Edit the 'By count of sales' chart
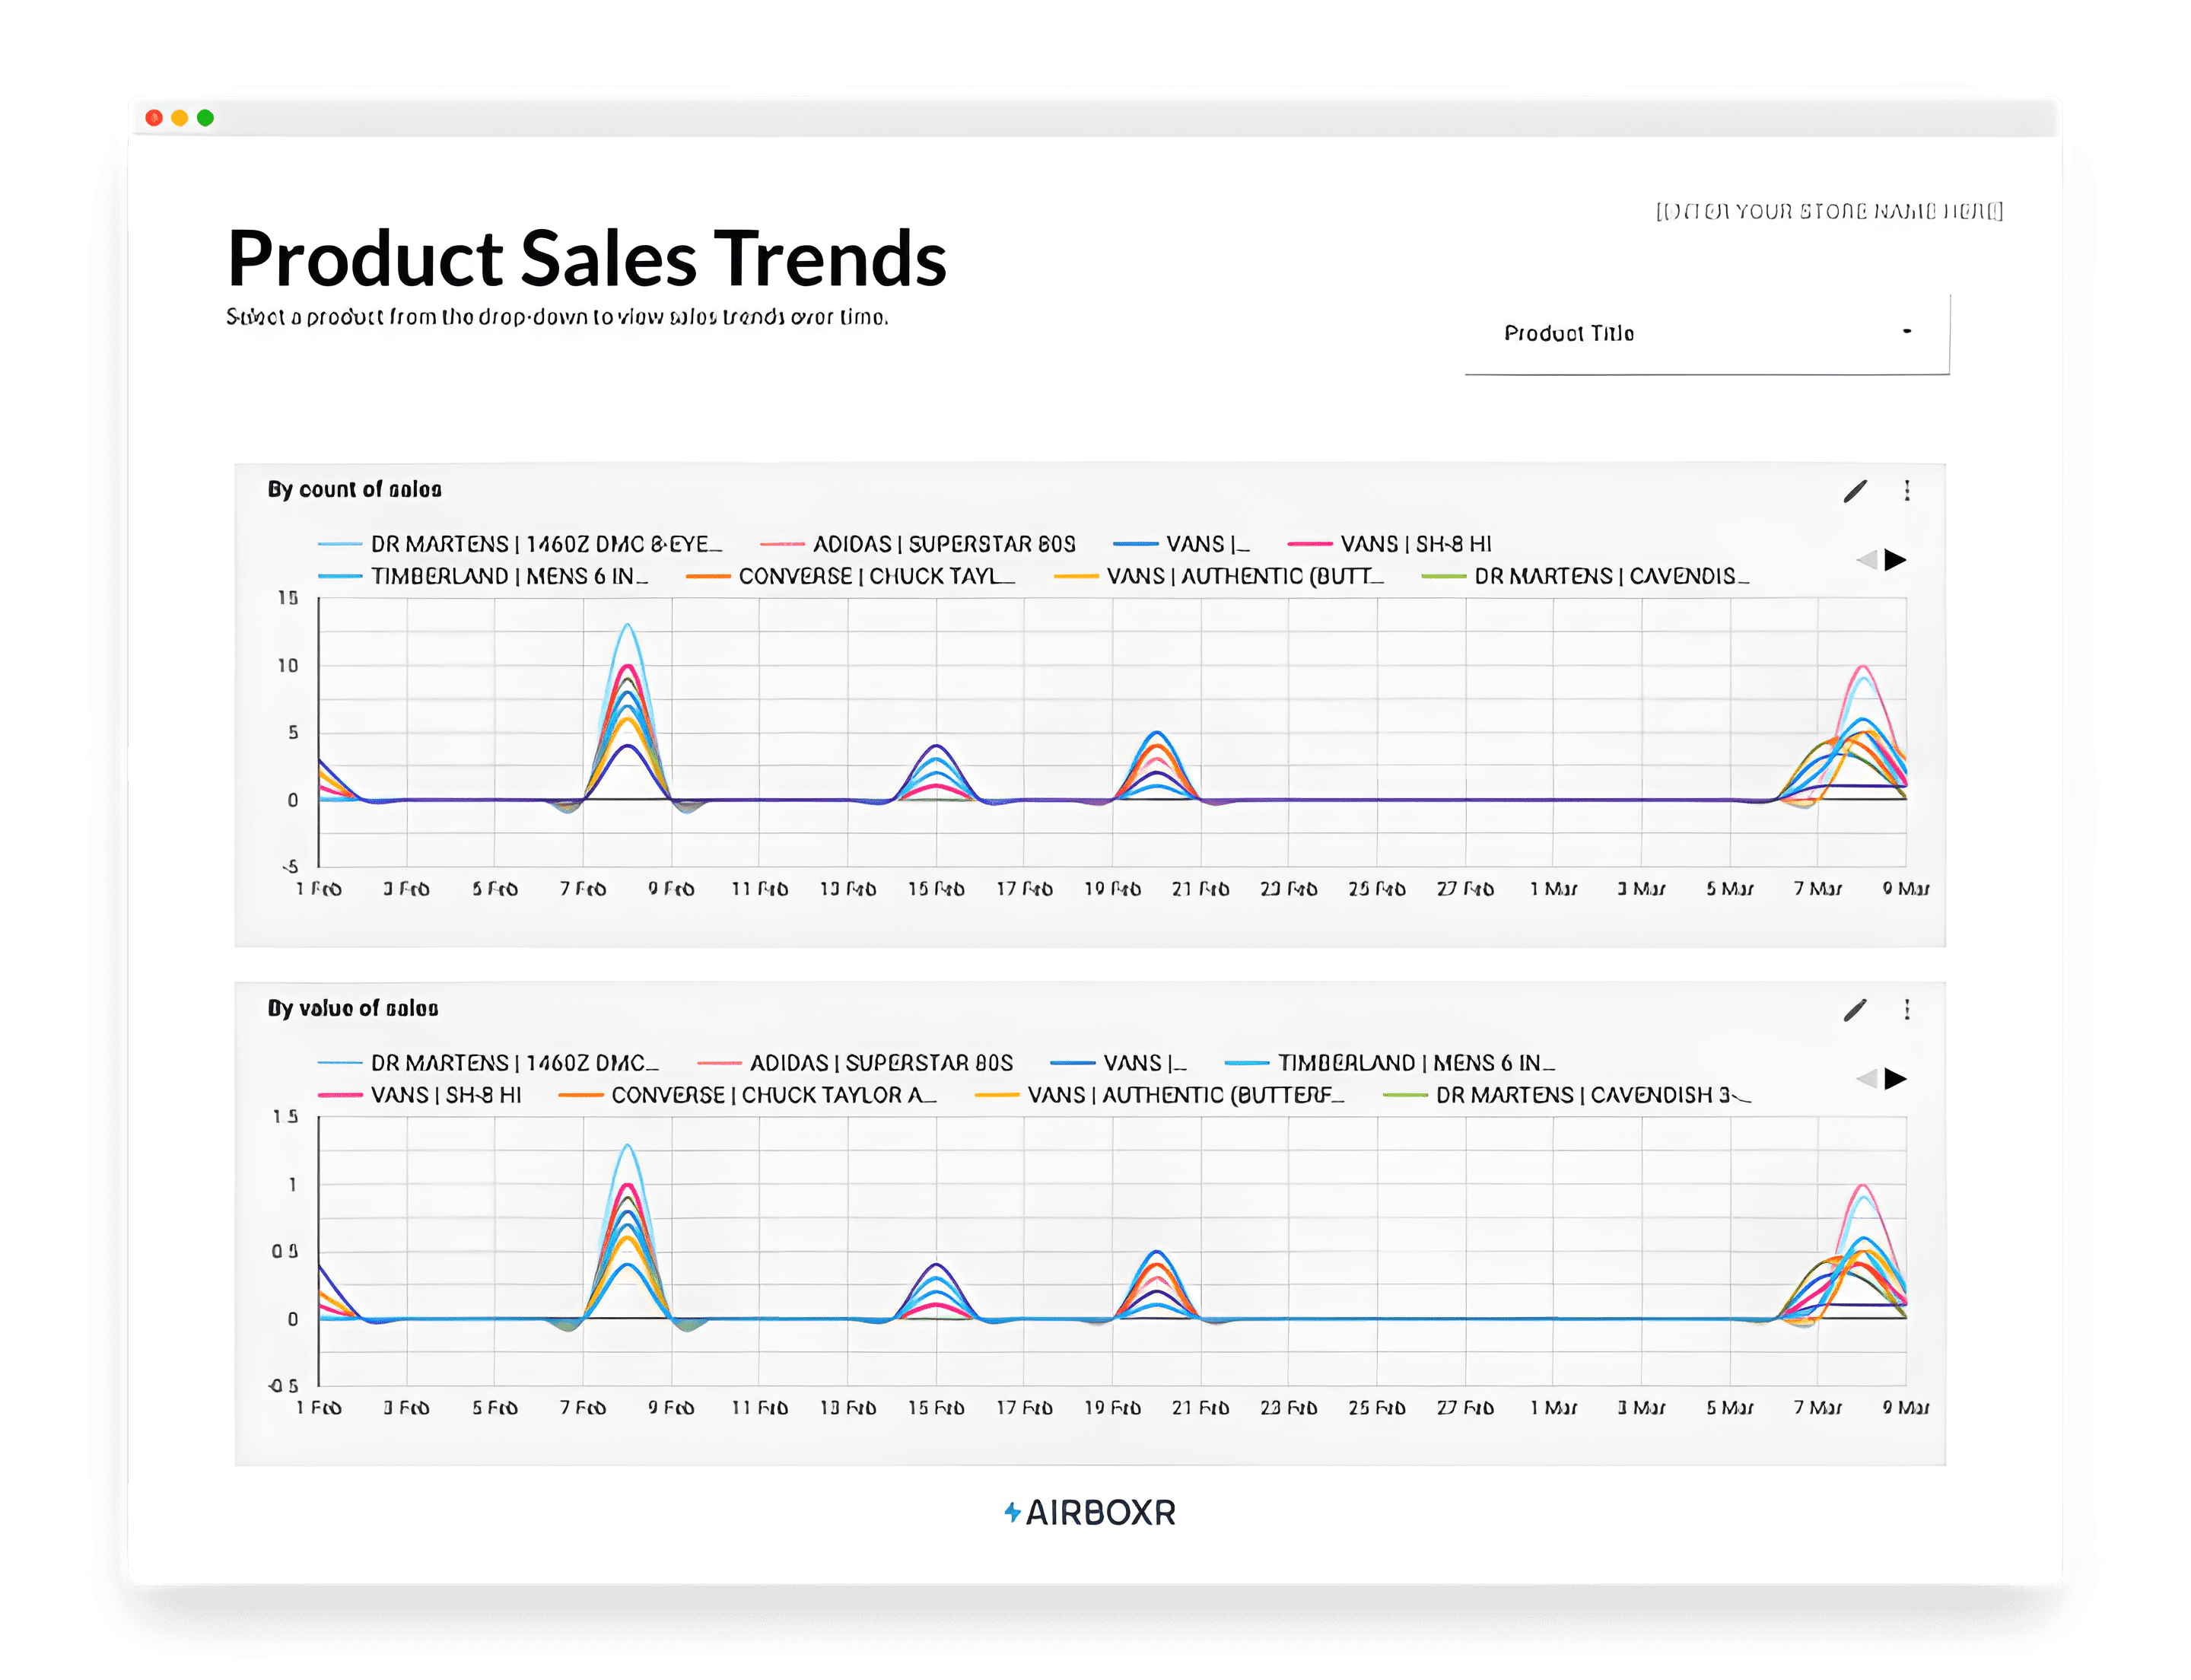Viewport: 2191px width, 1680px height. (1855, 491)
